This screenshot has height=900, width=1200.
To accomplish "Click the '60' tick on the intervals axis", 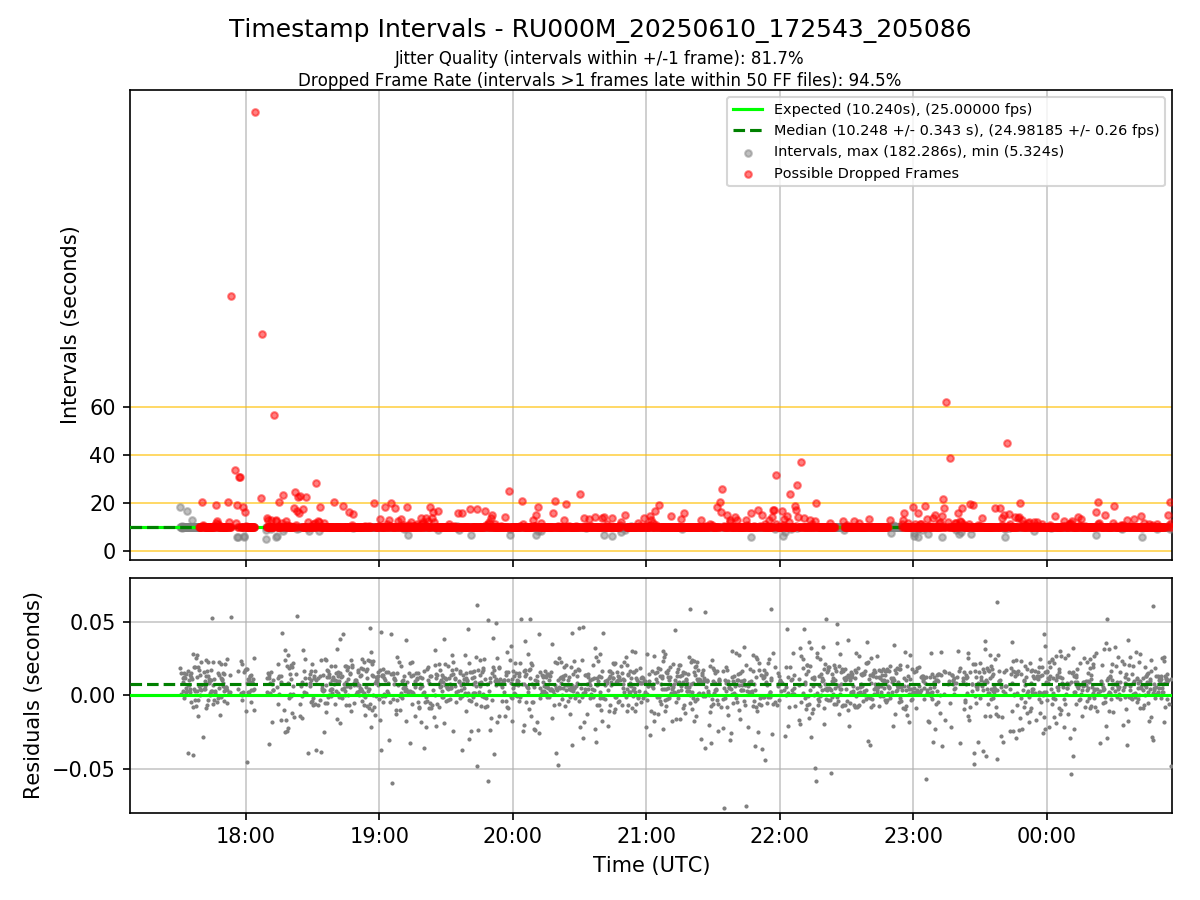I will [105, 407].
